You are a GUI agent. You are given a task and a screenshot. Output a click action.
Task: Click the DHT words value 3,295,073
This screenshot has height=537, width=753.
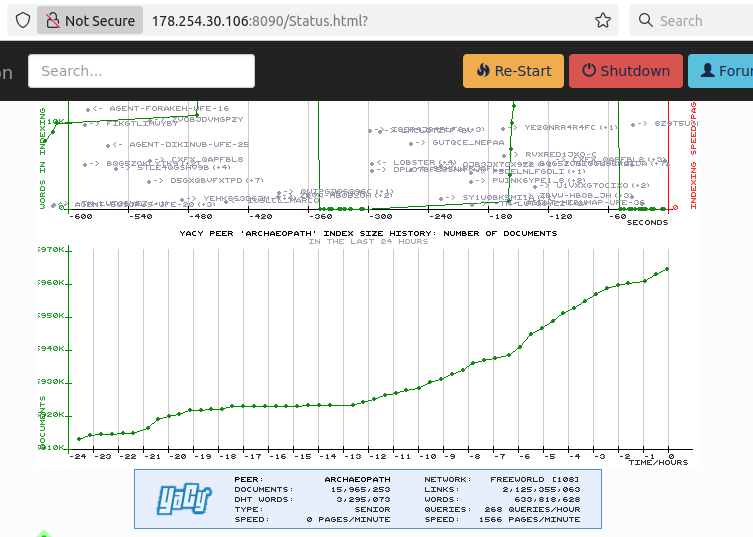click(363, 500)
